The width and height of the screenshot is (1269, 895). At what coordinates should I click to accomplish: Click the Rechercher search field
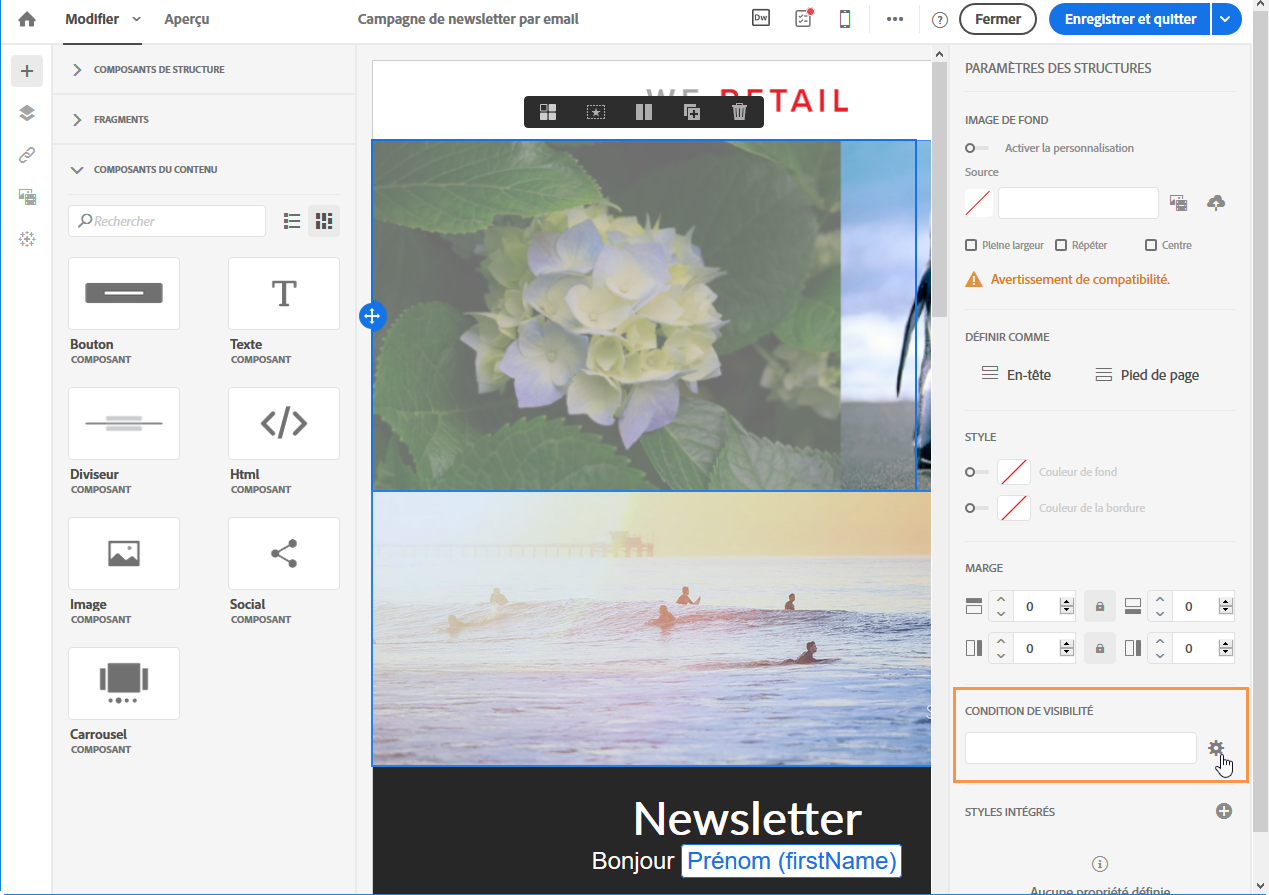(167, 221)
